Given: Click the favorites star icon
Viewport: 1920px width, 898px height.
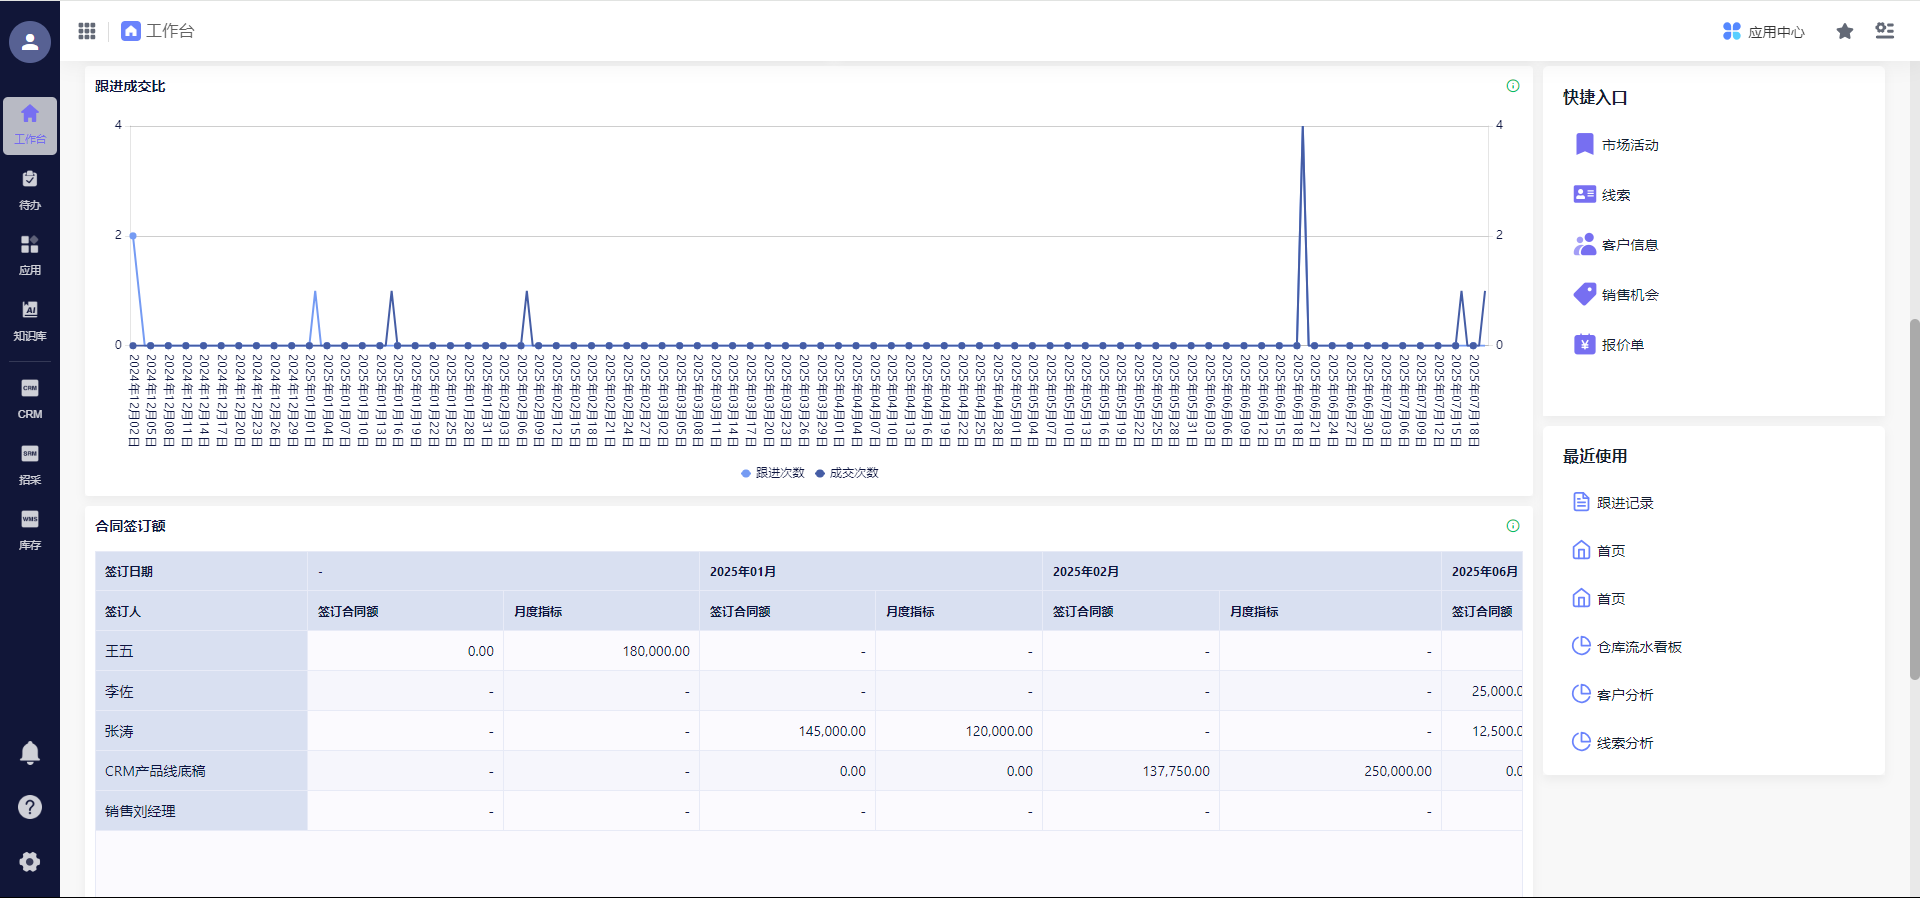Looking at the screenshot, I should (1845, 32).
